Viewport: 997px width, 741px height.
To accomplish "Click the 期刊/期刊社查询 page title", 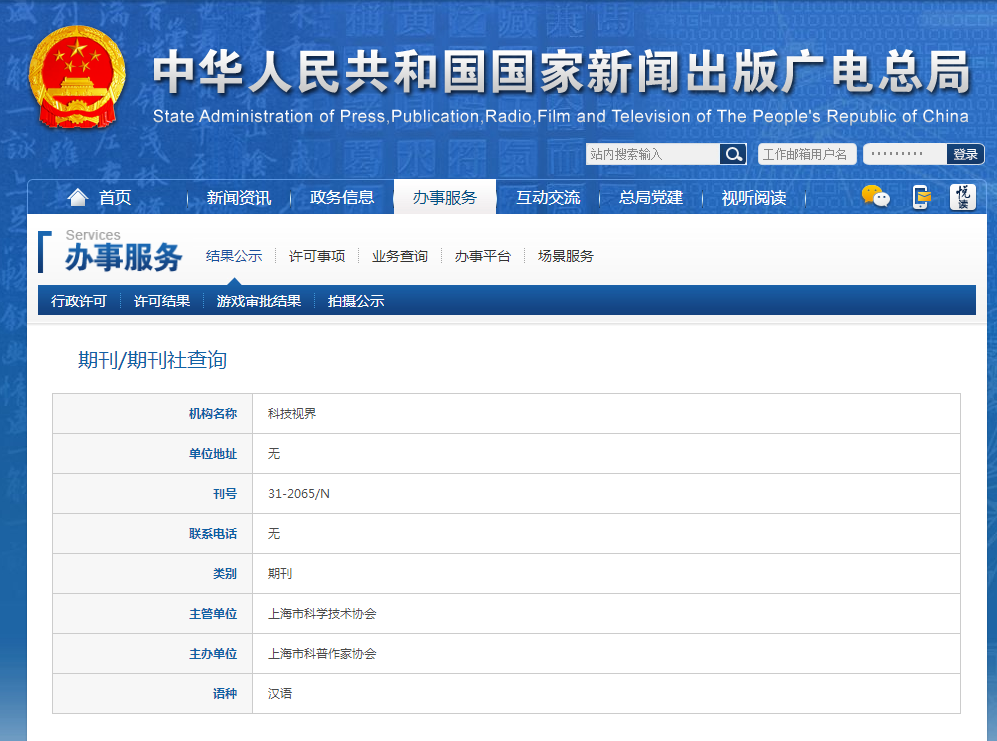I will [153, 360].
